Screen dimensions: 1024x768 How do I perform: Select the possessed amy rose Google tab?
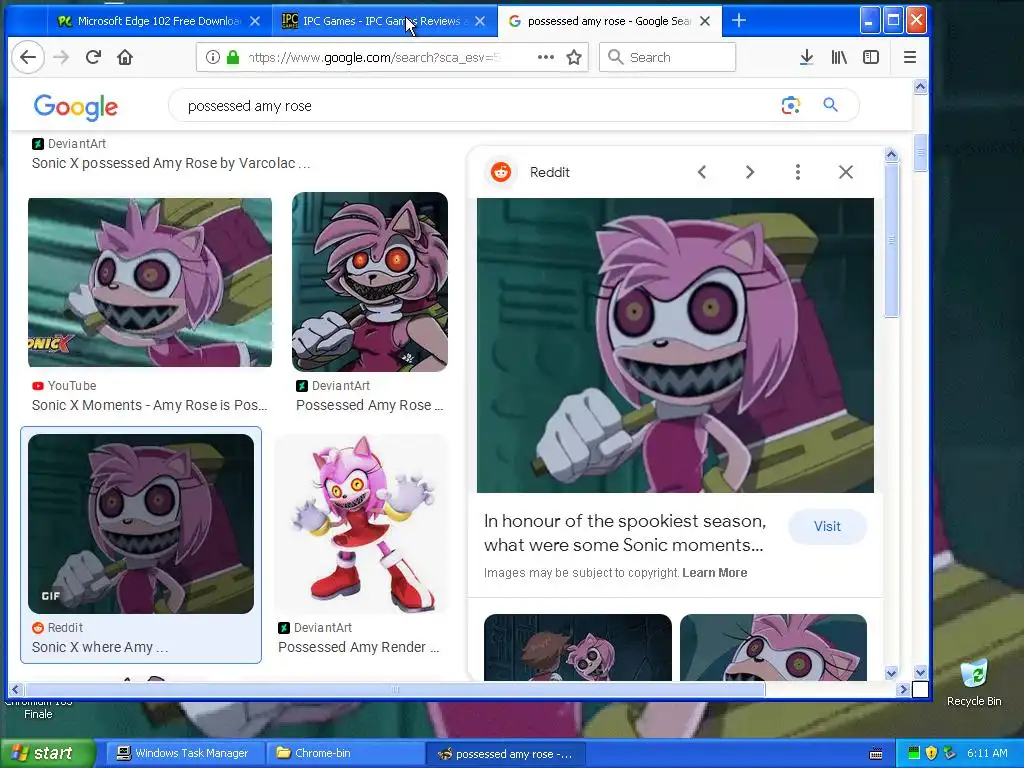point(609,21)
